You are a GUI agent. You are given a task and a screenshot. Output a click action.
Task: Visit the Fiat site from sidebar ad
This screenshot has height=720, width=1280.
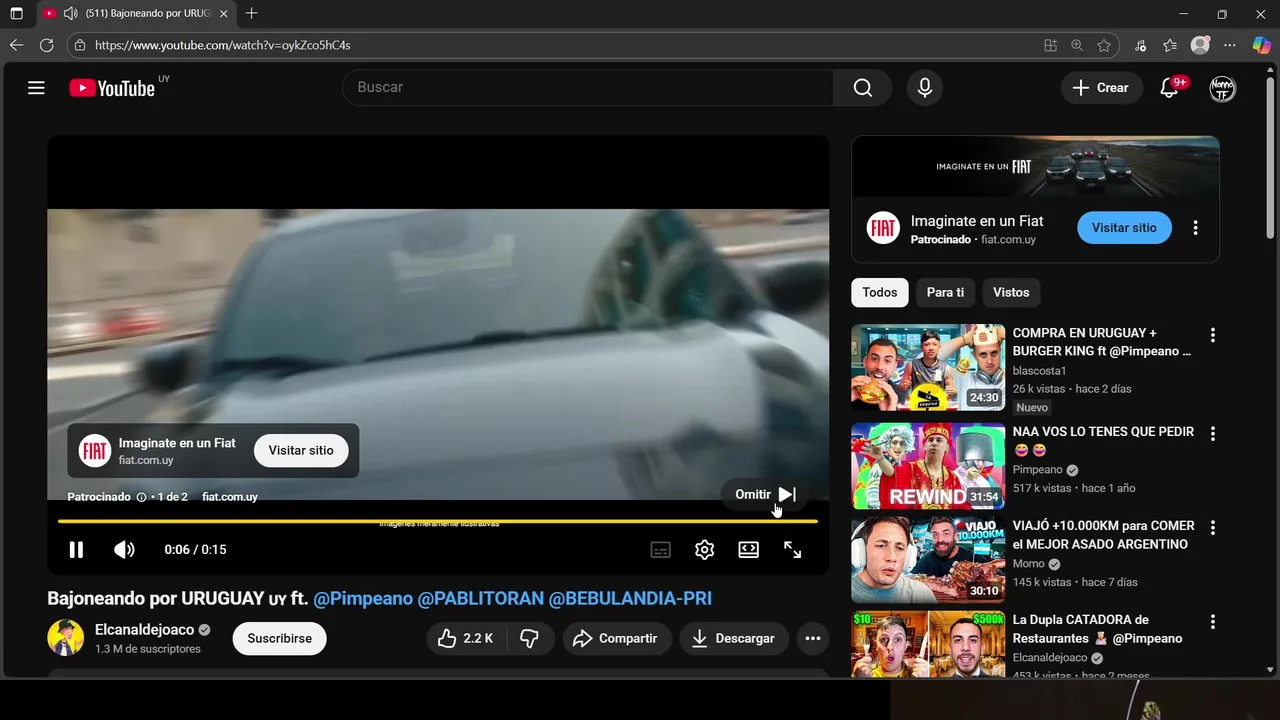click(1124, 228)
